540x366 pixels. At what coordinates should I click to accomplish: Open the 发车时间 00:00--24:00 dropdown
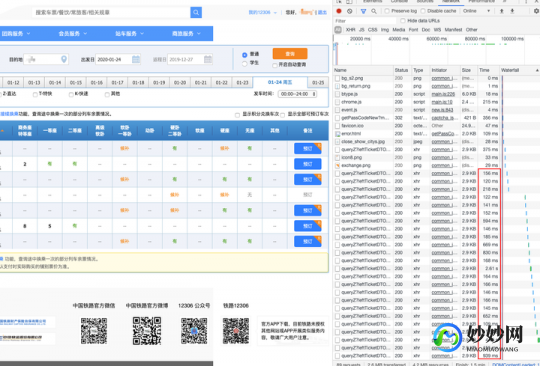297,94
